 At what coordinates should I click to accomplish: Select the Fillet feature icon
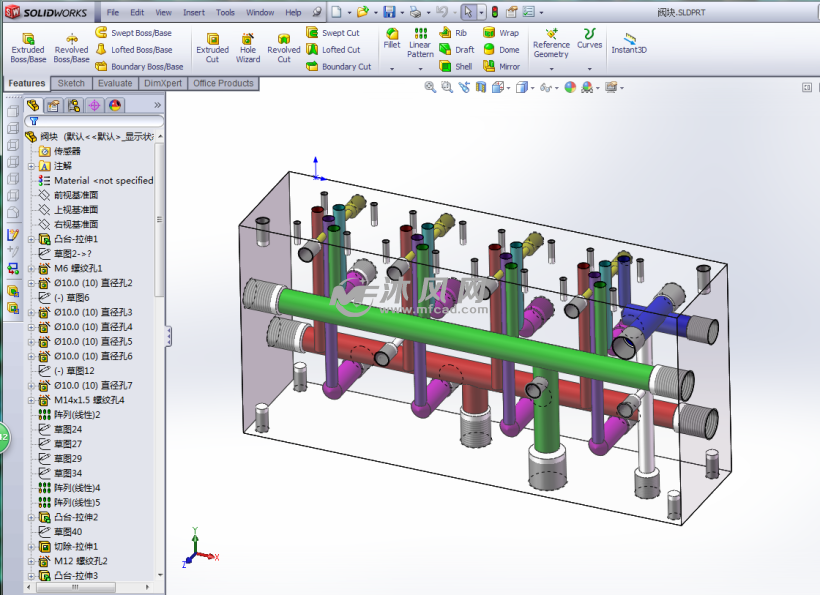(x=392, y=39)
